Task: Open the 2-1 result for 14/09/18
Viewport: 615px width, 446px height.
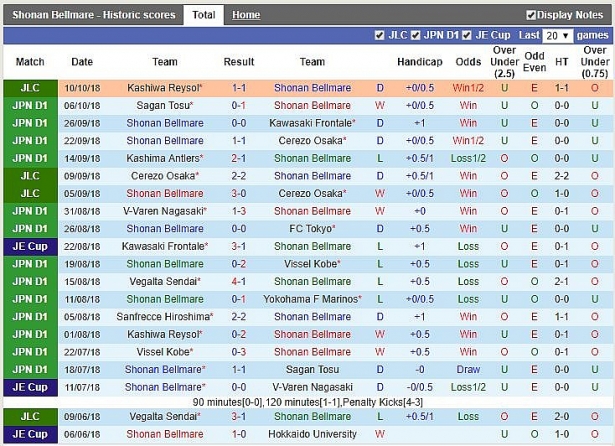Action: click(239, 158)
